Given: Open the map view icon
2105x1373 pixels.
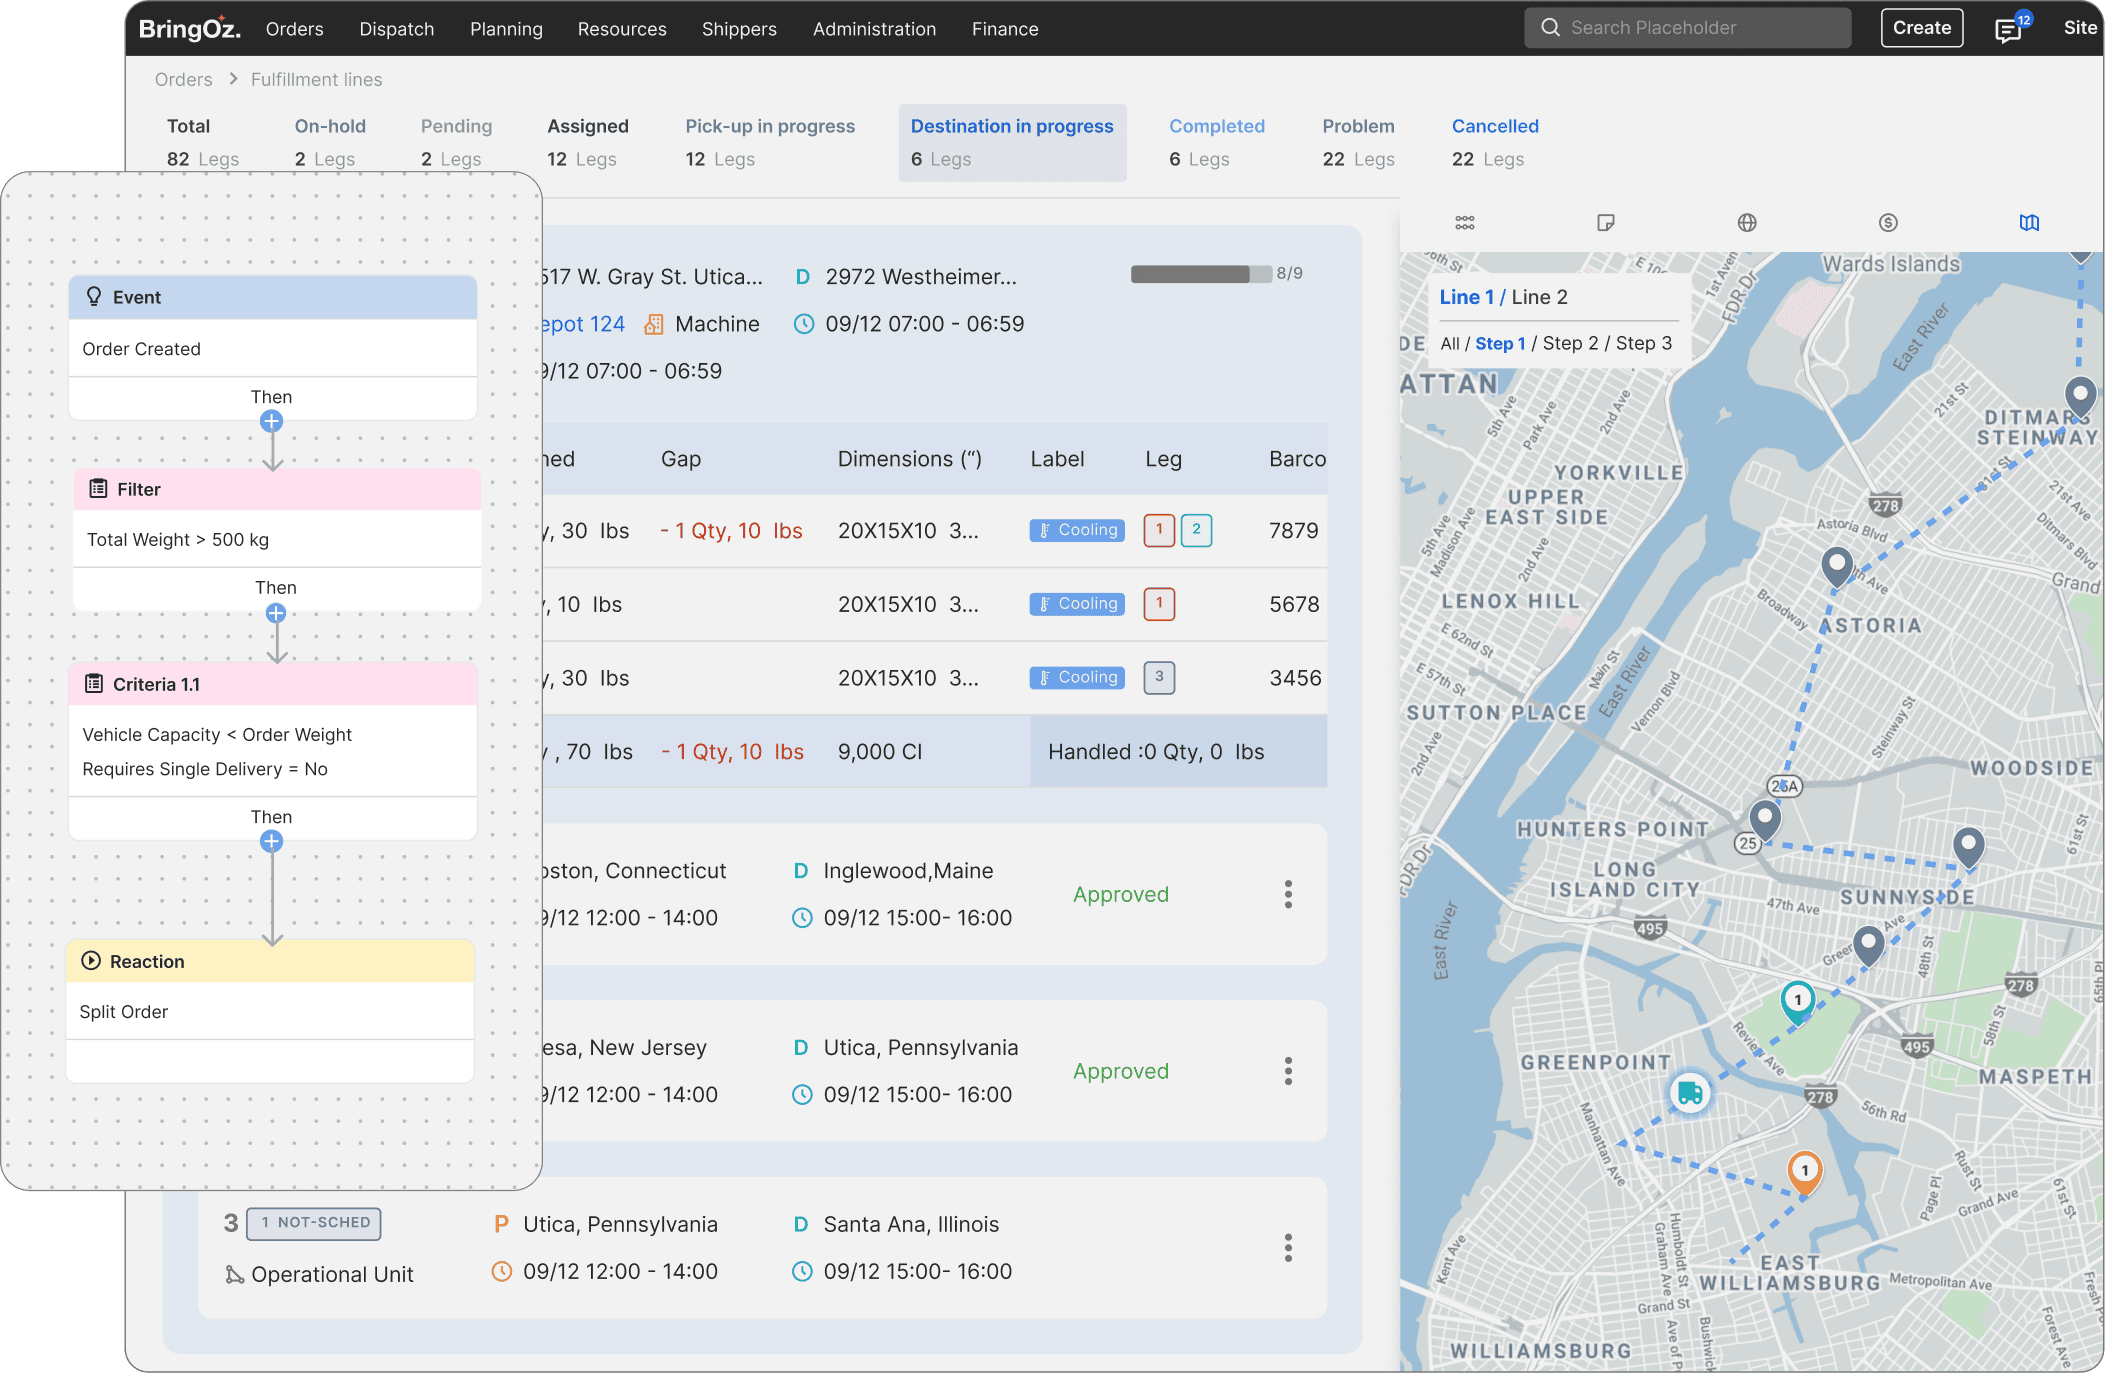Looking at the screenshot, I should tap(2029, 223).
